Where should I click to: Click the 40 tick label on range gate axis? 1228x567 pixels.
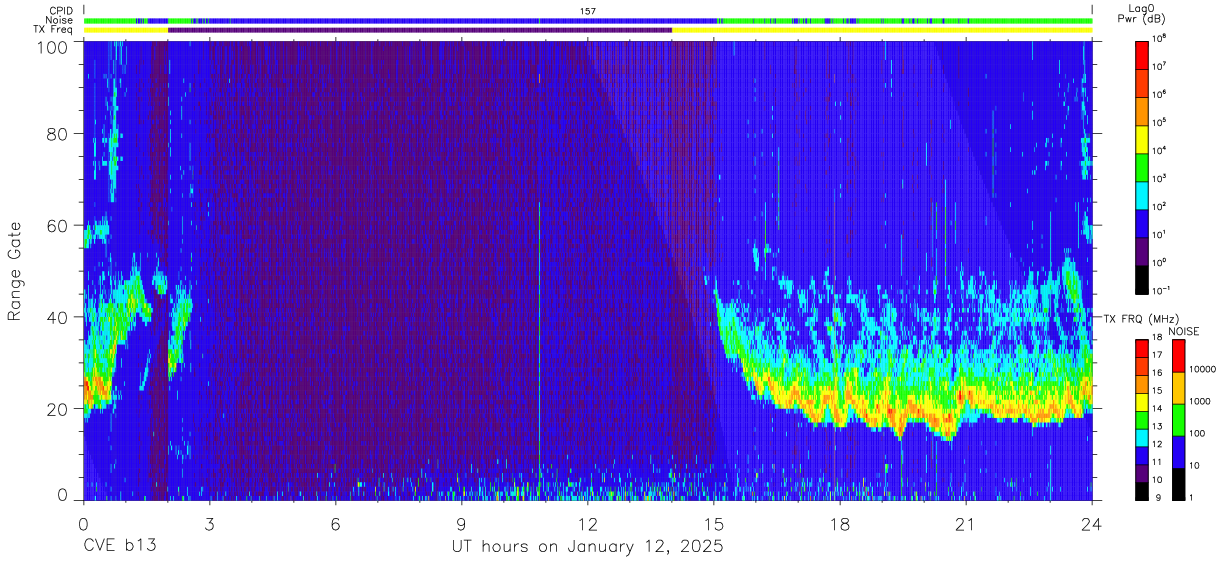pyautogui.click(x=58, y=317)
